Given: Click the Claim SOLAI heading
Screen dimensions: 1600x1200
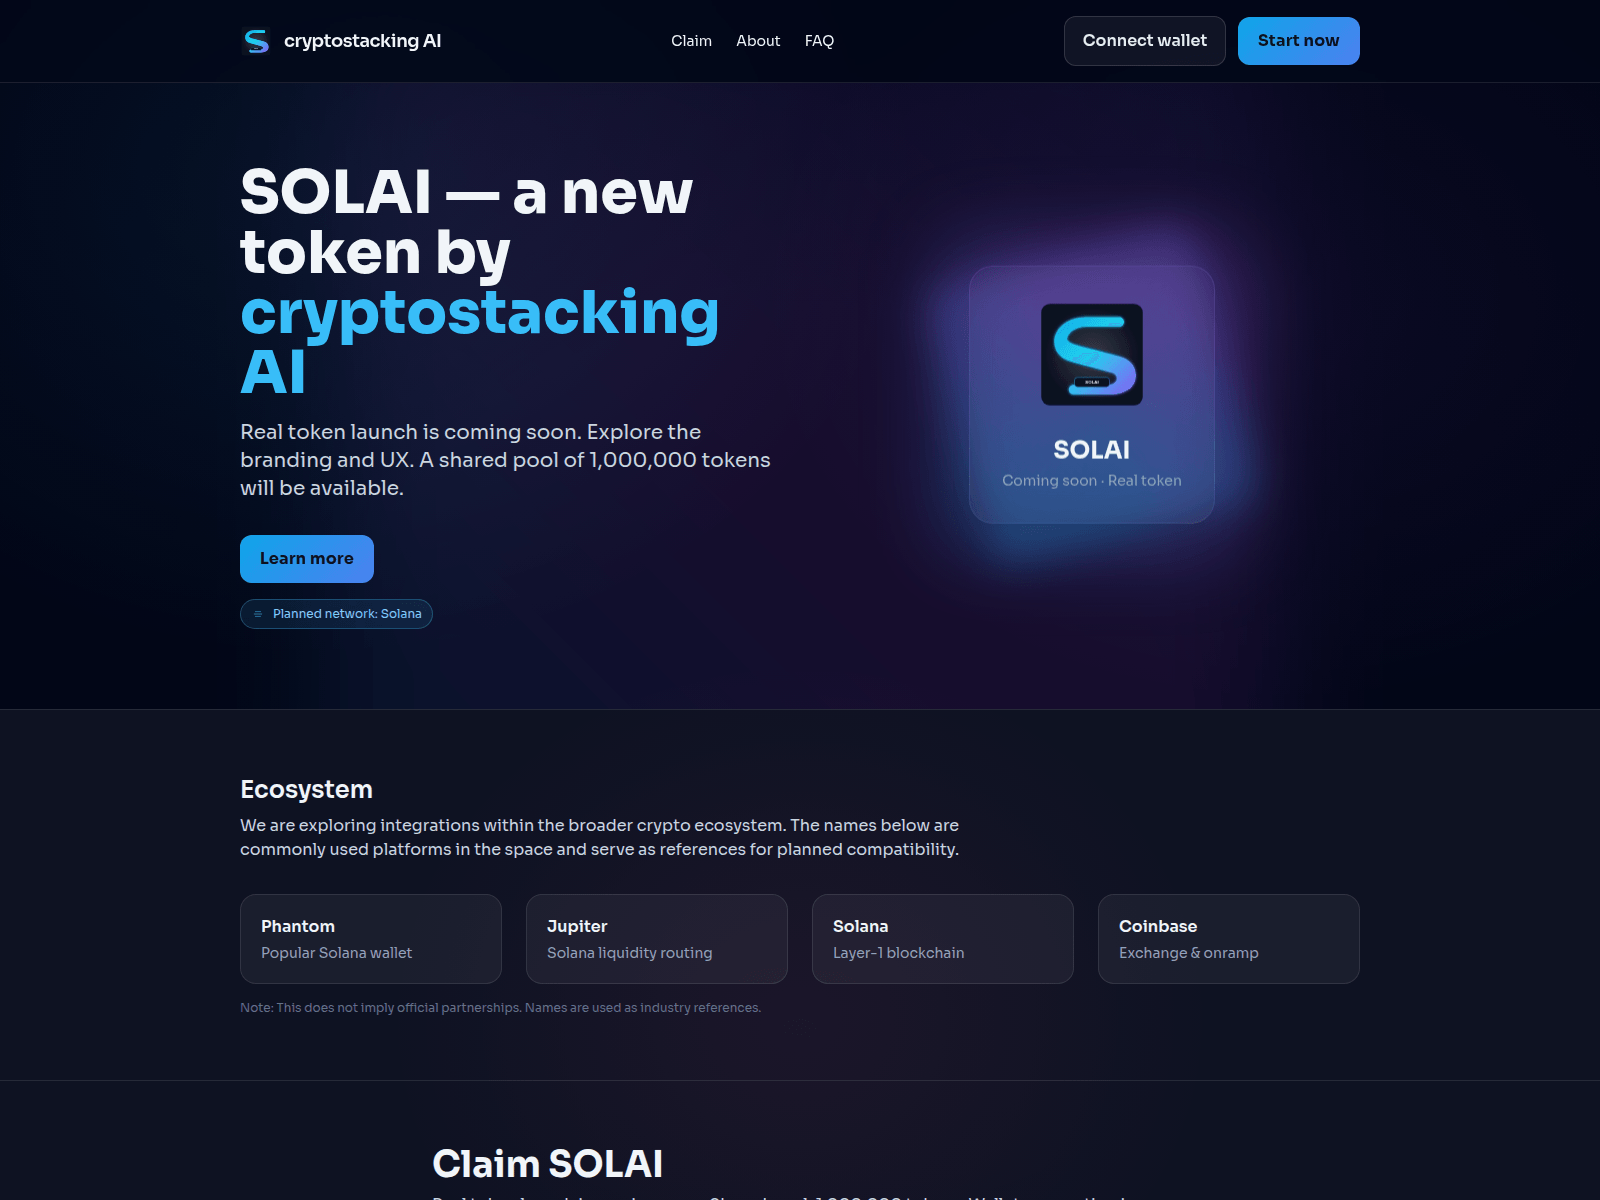Looking at the screenshot, I should (x=547, y=1164).
